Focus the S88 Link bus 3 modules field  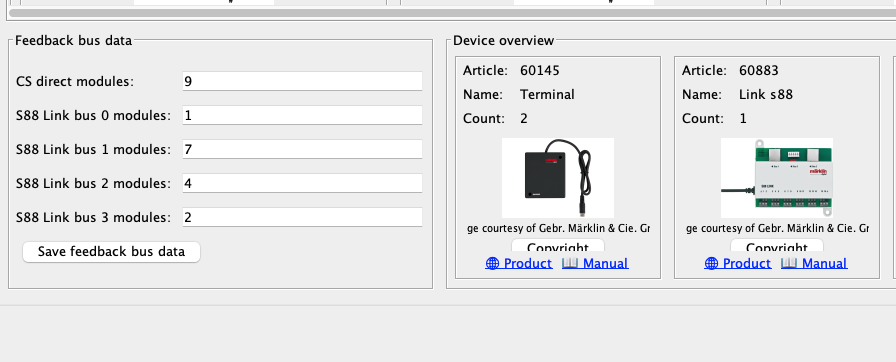(x=302, y=217)
